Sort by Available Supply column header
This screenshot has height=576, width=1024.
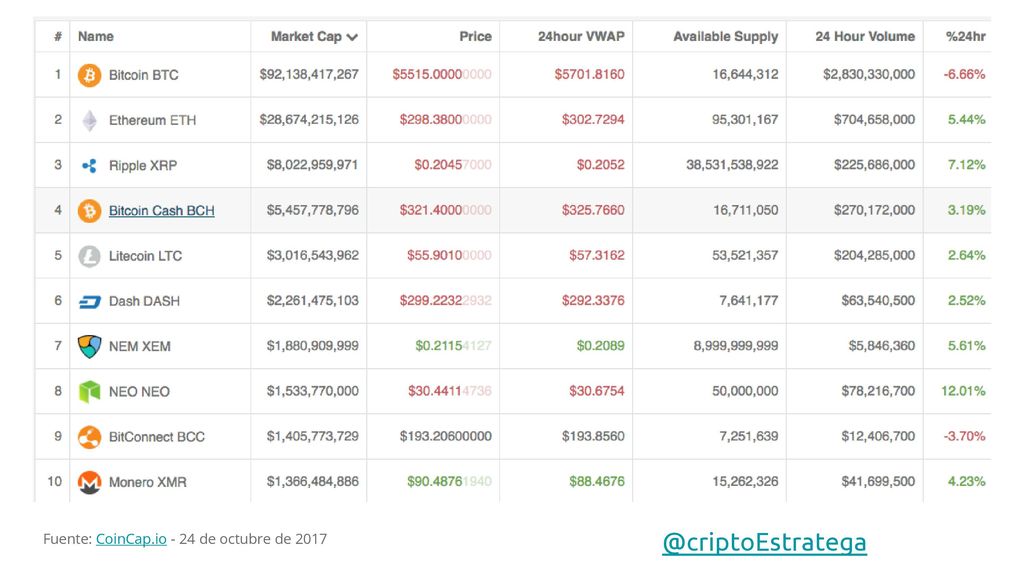[726, 37]
